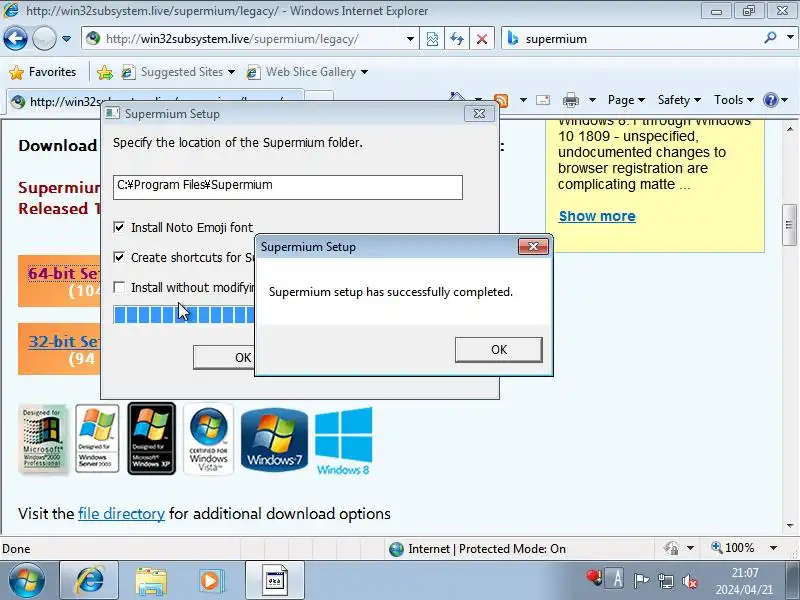
Task: Click the red alert tray icon
Action: coord(594,577)
